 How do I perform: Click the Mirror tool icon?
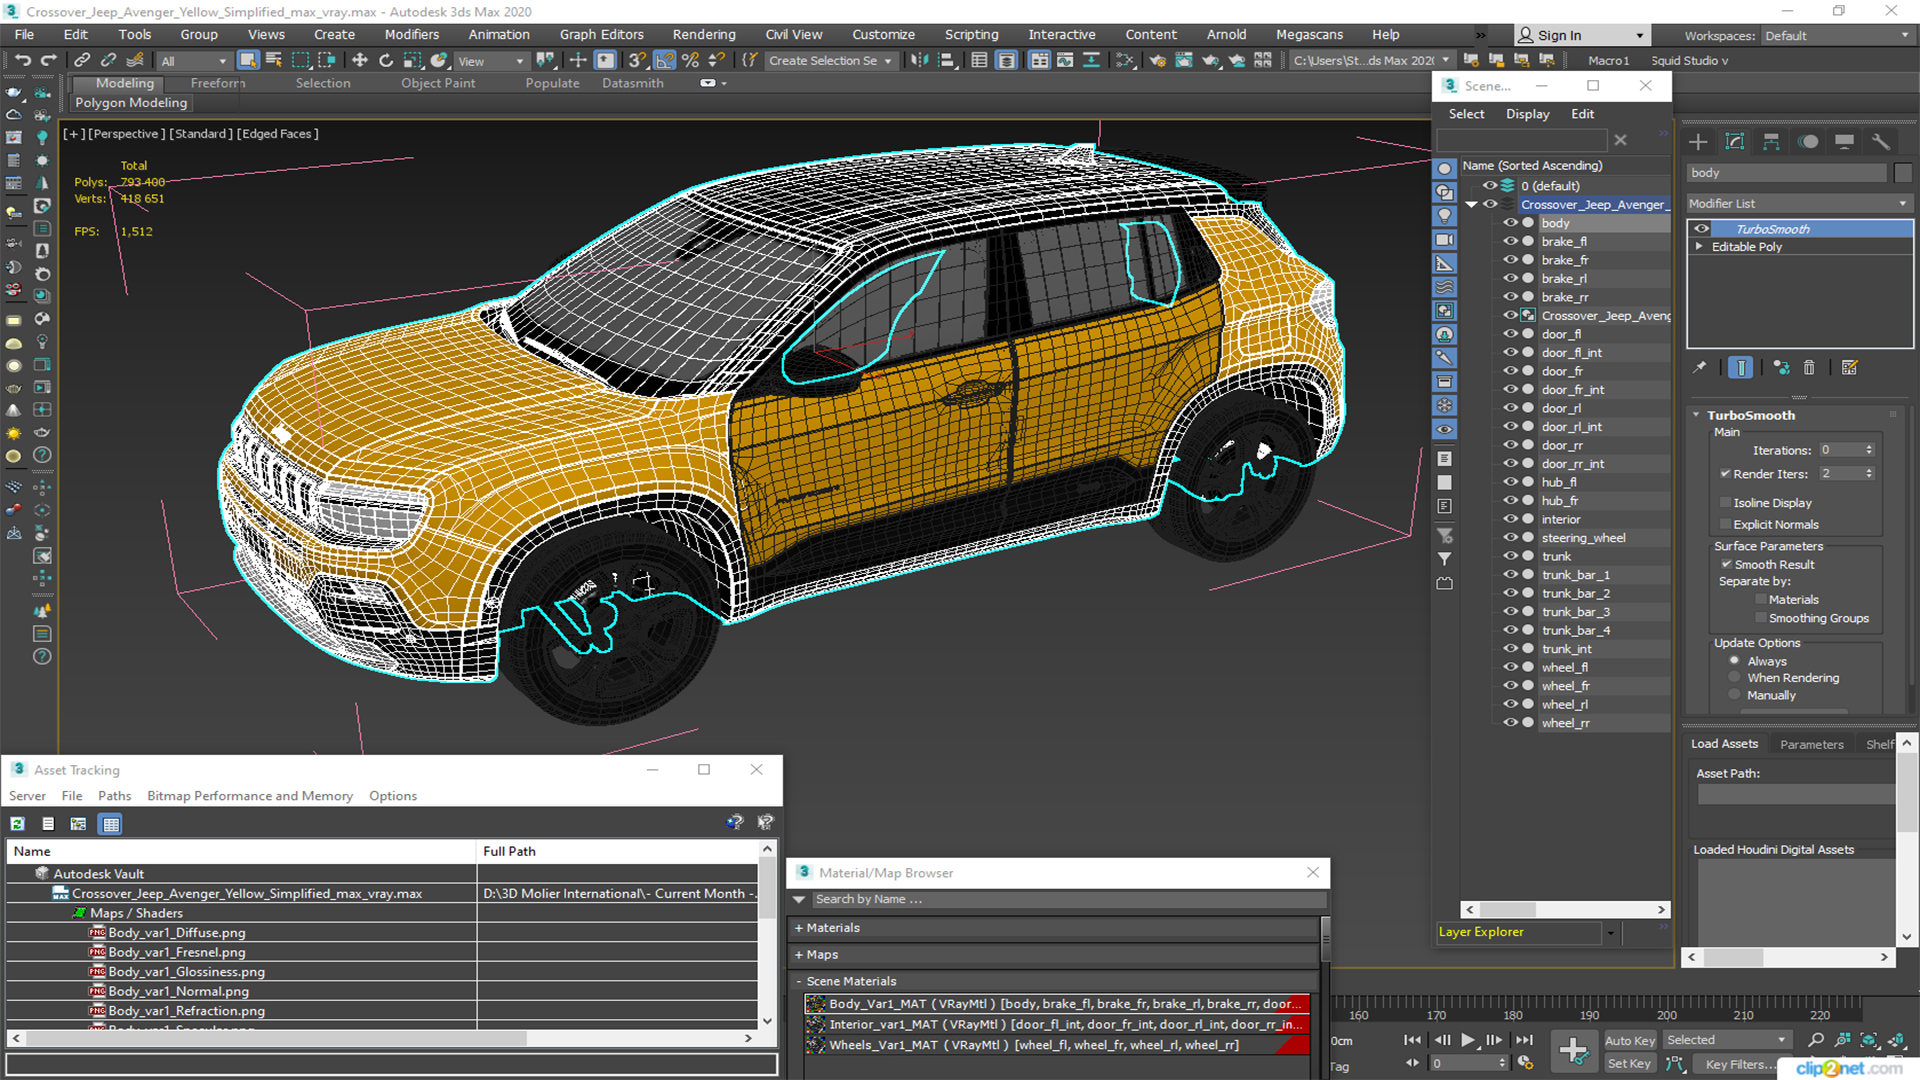(919, 60)
